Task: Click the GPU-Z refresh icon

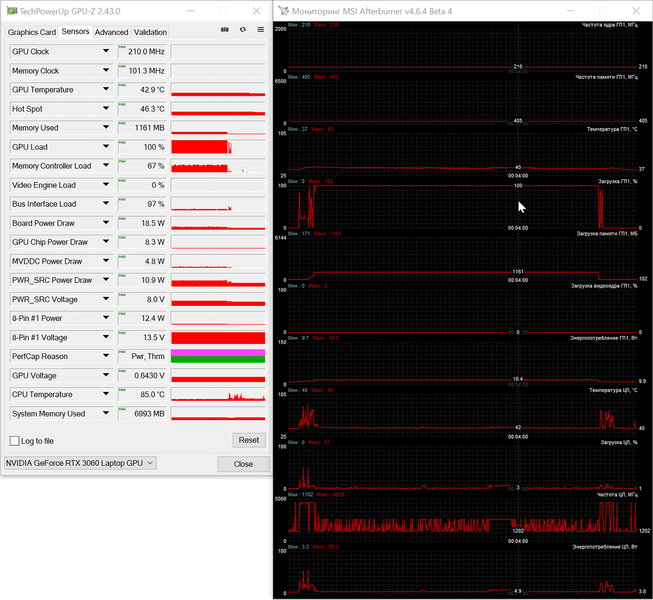Action: click(243, 30)
